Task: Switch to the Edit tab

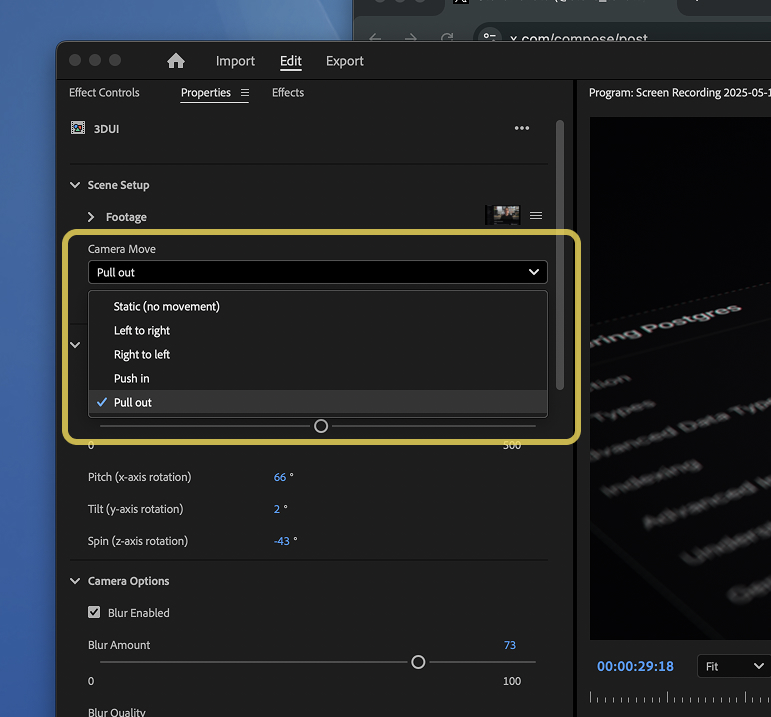Action: 291,61
